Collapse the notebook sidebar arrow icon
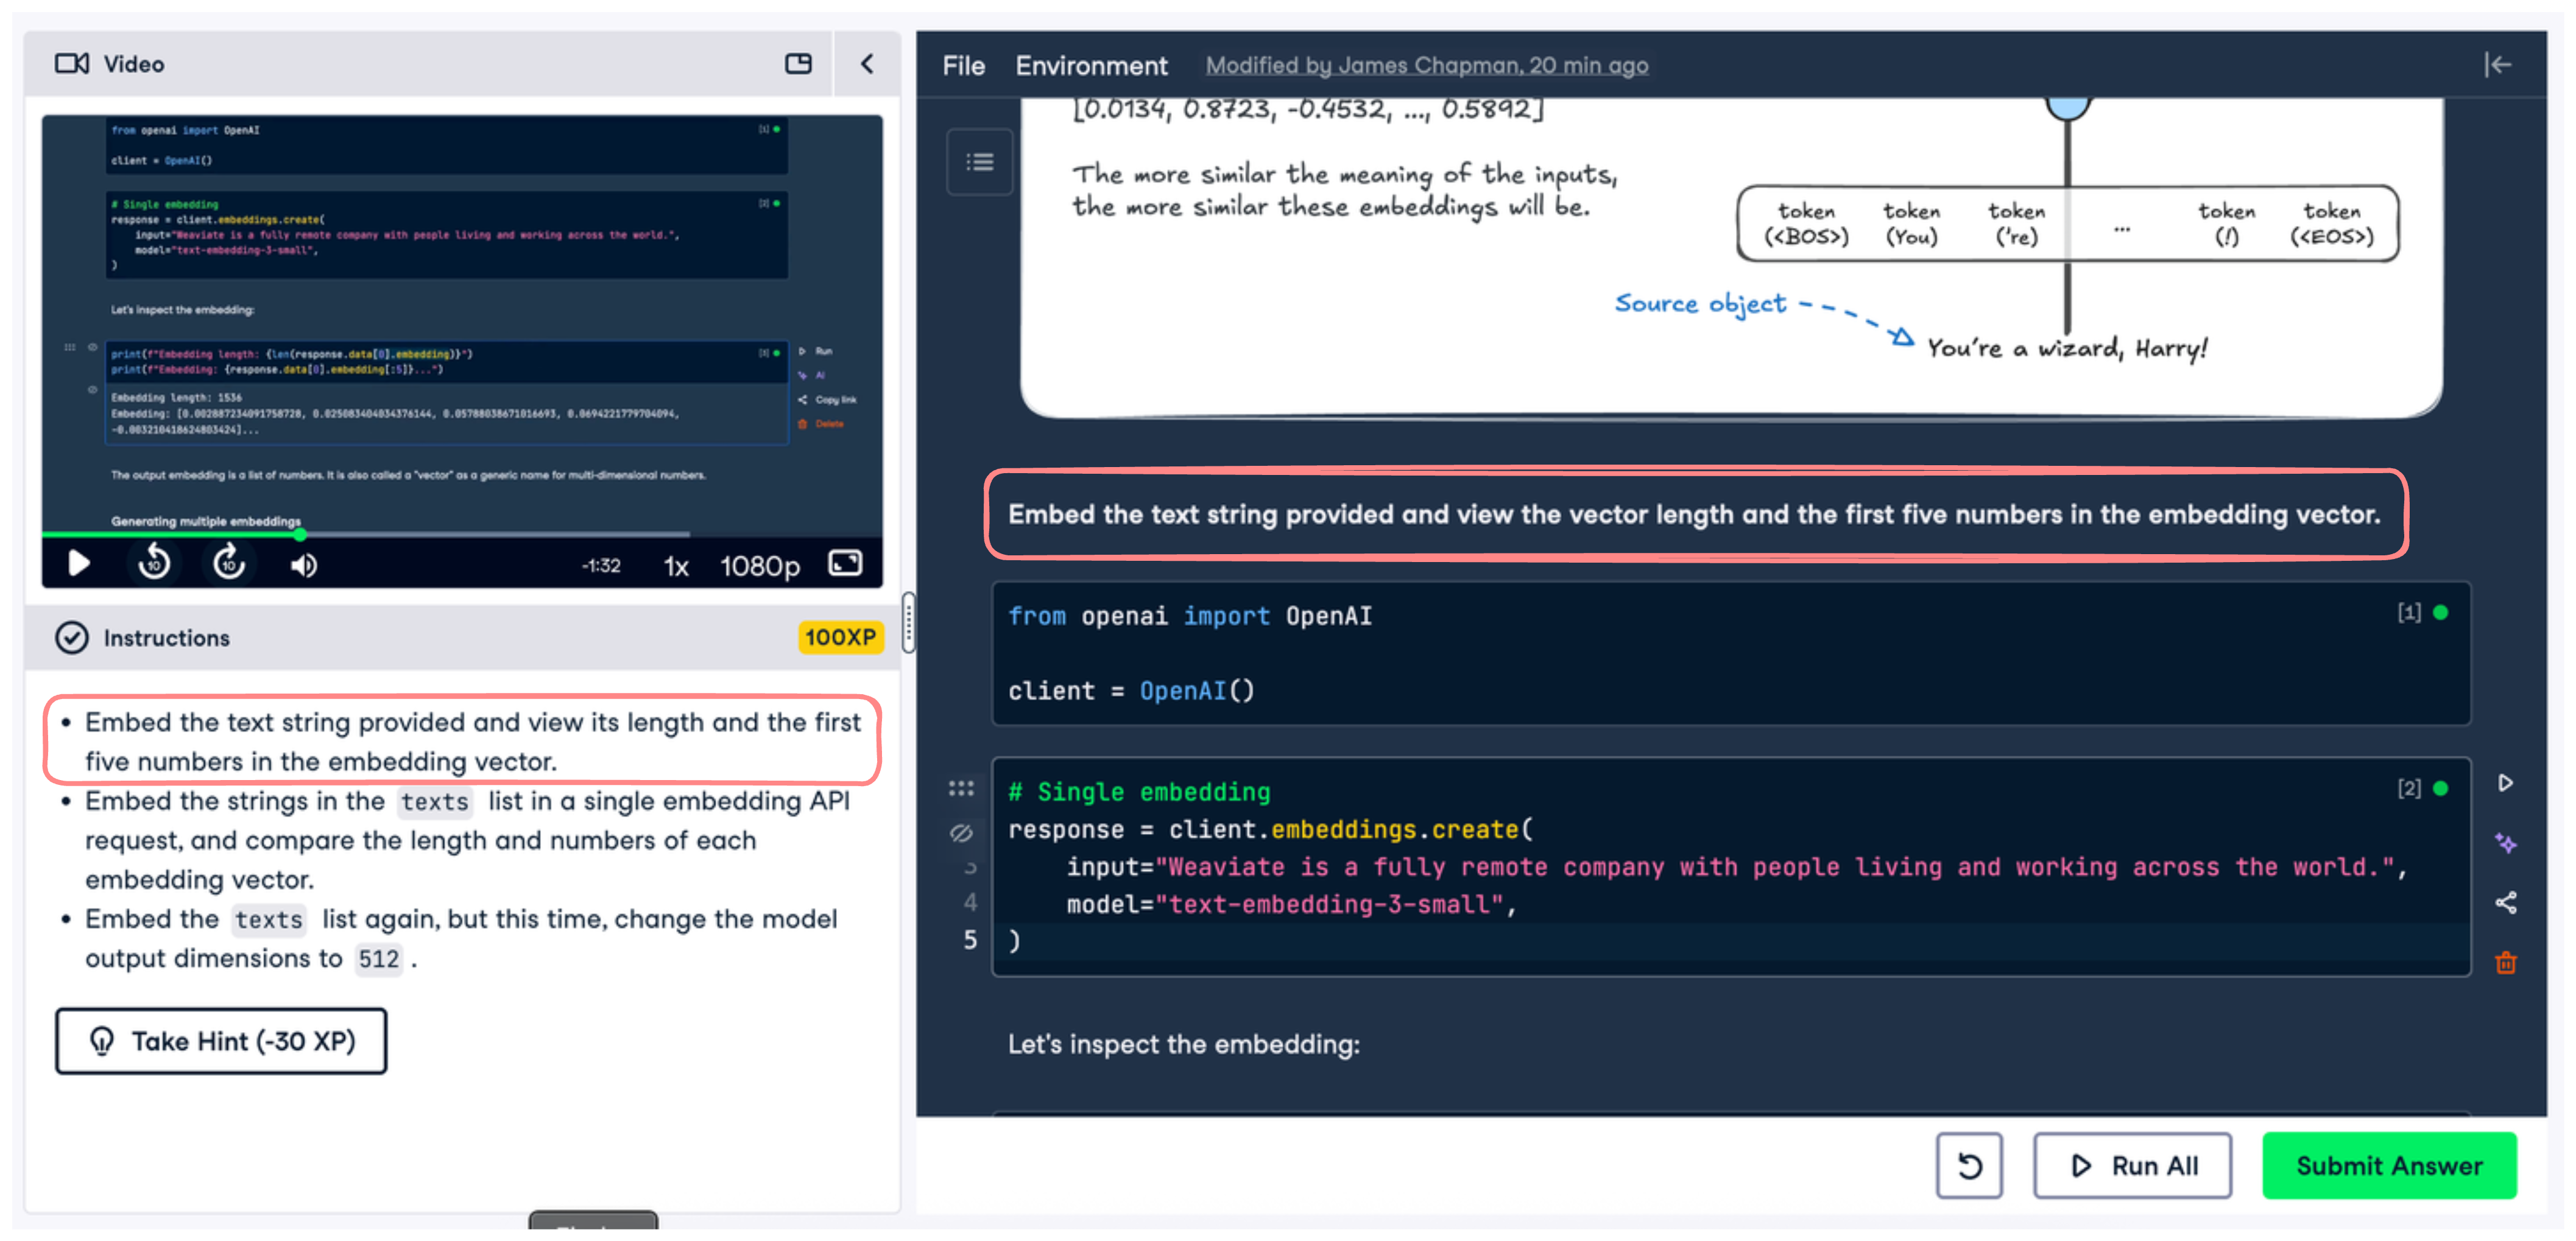The image size is (2576, 1241). 2497,65
